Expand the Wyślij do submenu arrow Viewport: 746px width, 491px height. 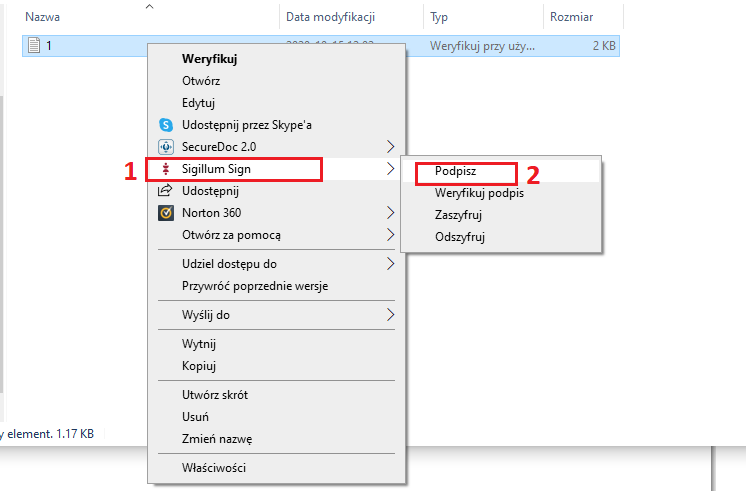(391, 315)
